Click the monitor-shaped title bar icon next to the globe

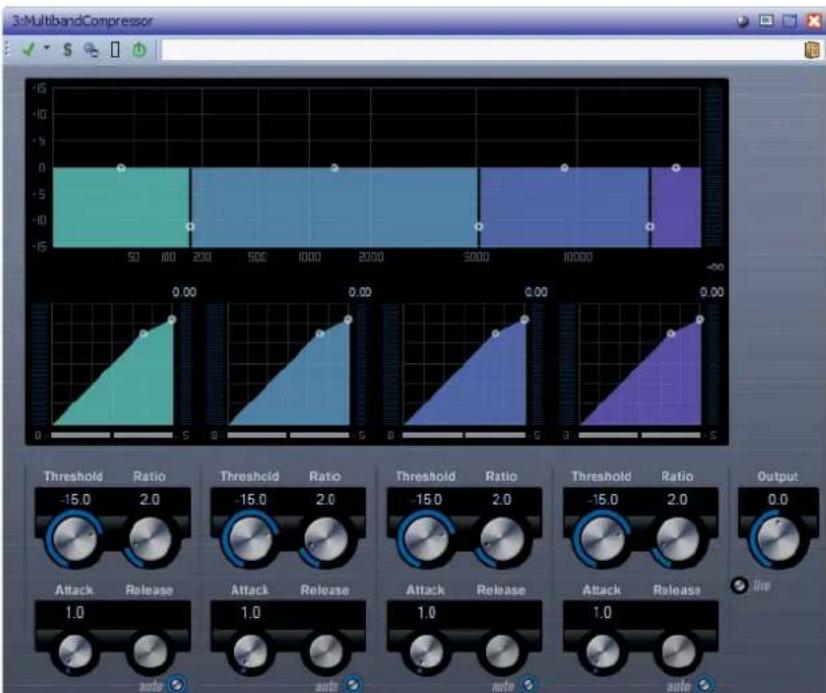tap(766, 21)
